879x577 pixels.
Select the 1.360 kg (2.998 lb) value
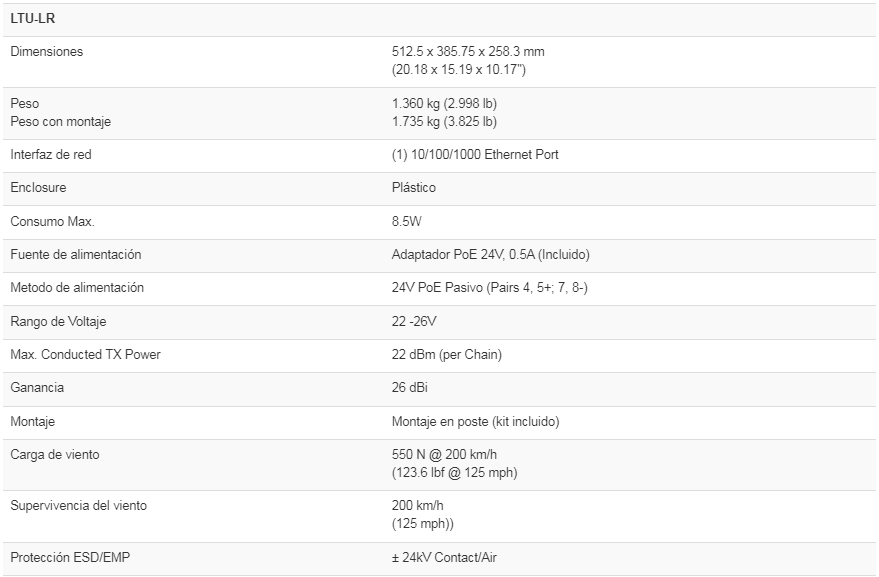coord(444,103)
